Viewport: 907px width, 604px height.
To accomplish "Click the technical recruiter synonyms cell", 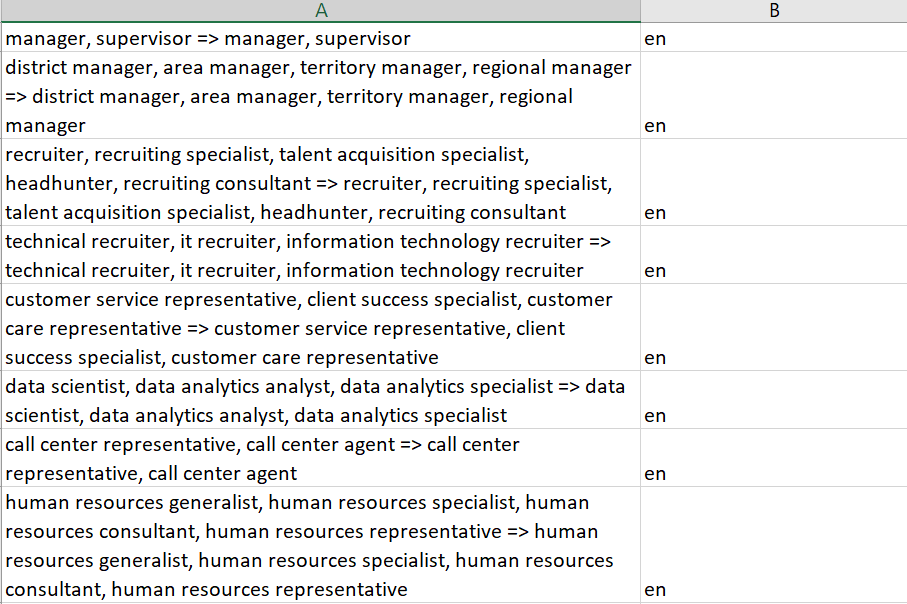I will point(320,255).
